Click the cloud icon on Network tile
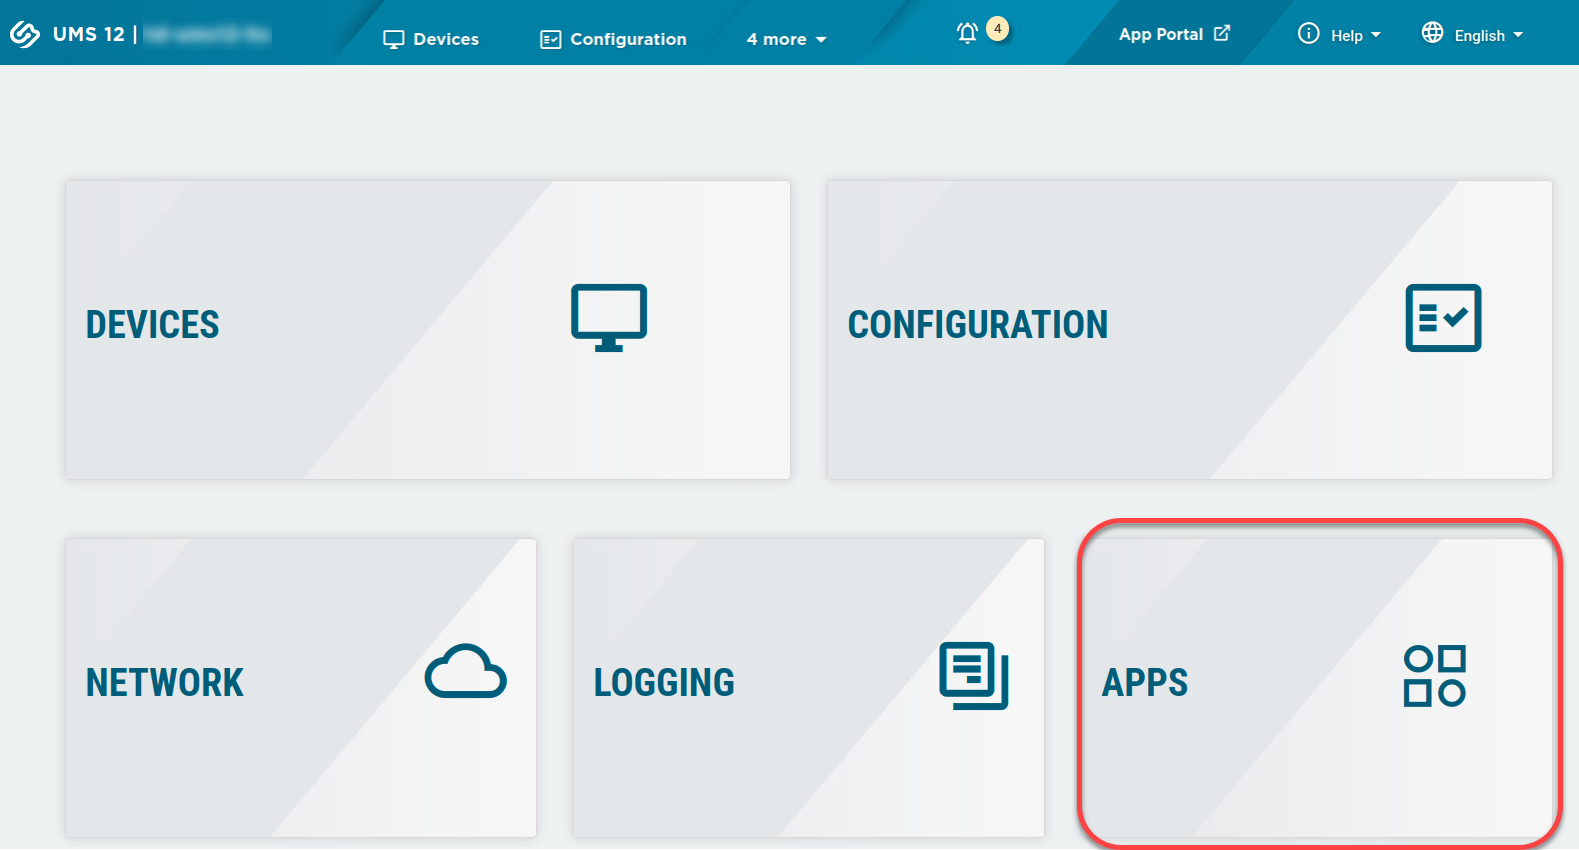The width and height of the screenshot is (1579, 850). pyautogui.click(x=466, y=672)
